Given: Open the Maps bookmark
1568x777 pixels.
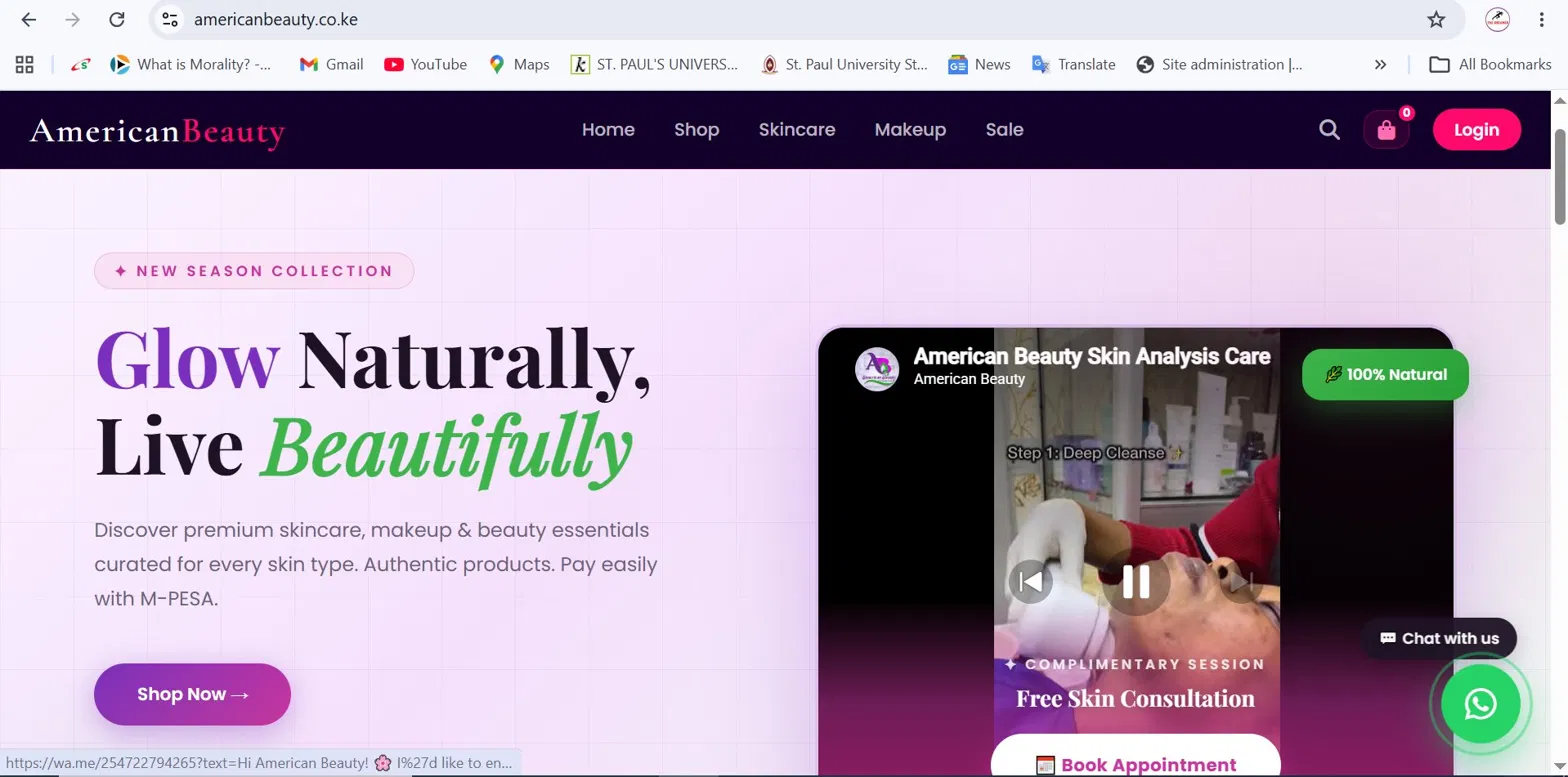Looking at the screenshot, I should pos(520,64).
